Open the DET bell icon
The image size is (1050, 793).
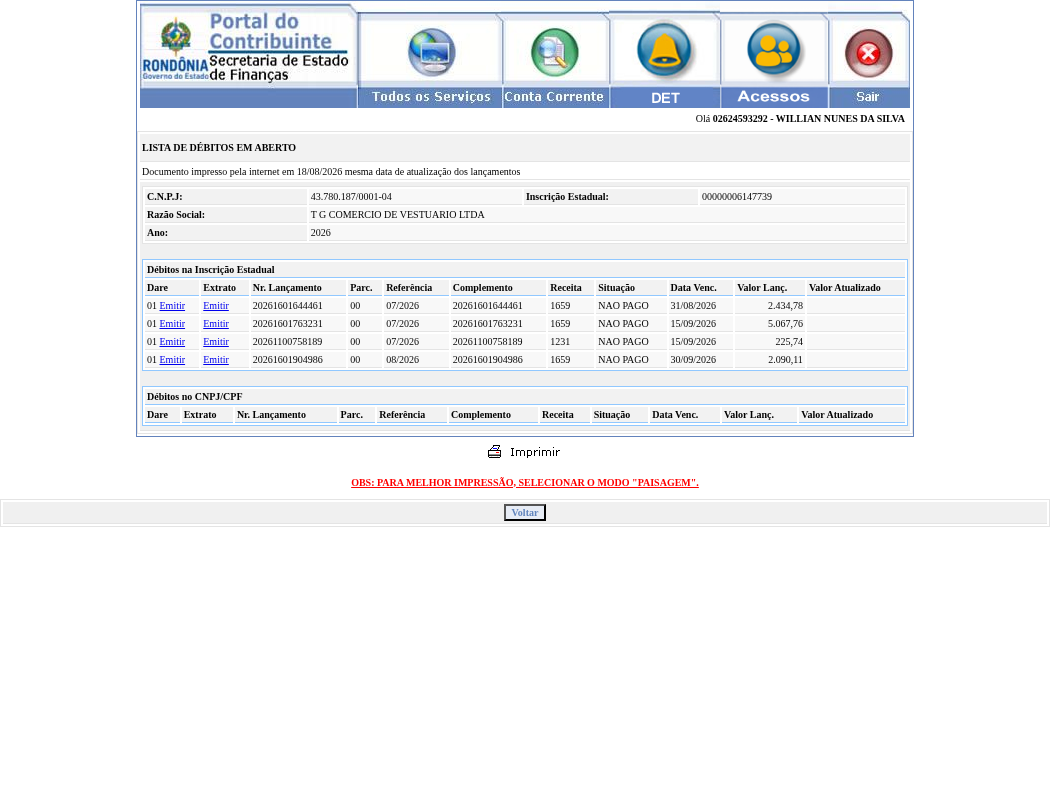click(x=664, y=48)
